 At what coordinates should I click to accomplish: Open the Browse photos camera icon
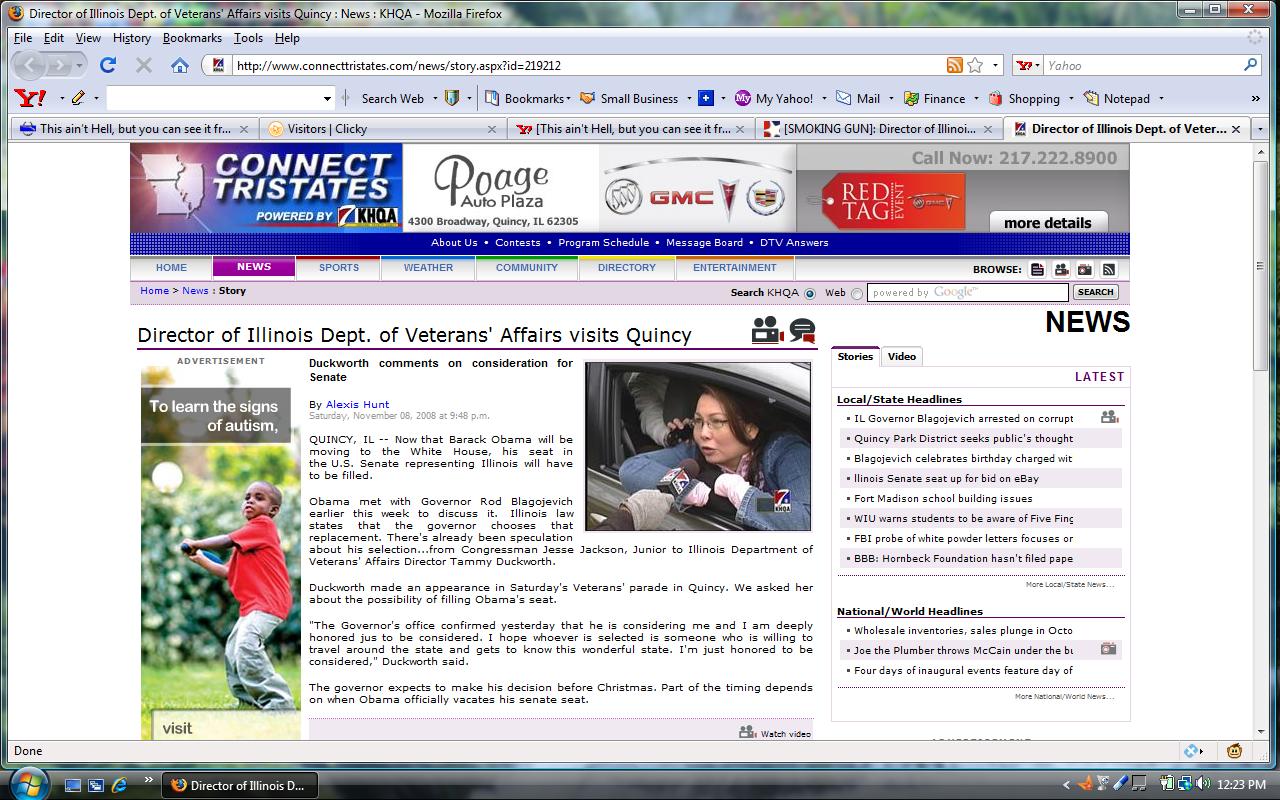tap(1085, 269)
